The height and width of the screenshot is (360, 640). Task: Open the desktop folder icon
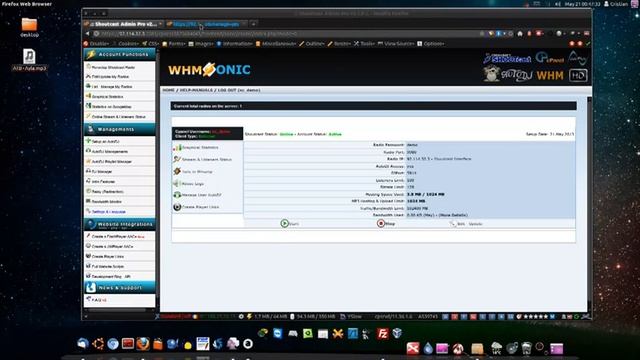pyautogui.click(x=29, y=25)
